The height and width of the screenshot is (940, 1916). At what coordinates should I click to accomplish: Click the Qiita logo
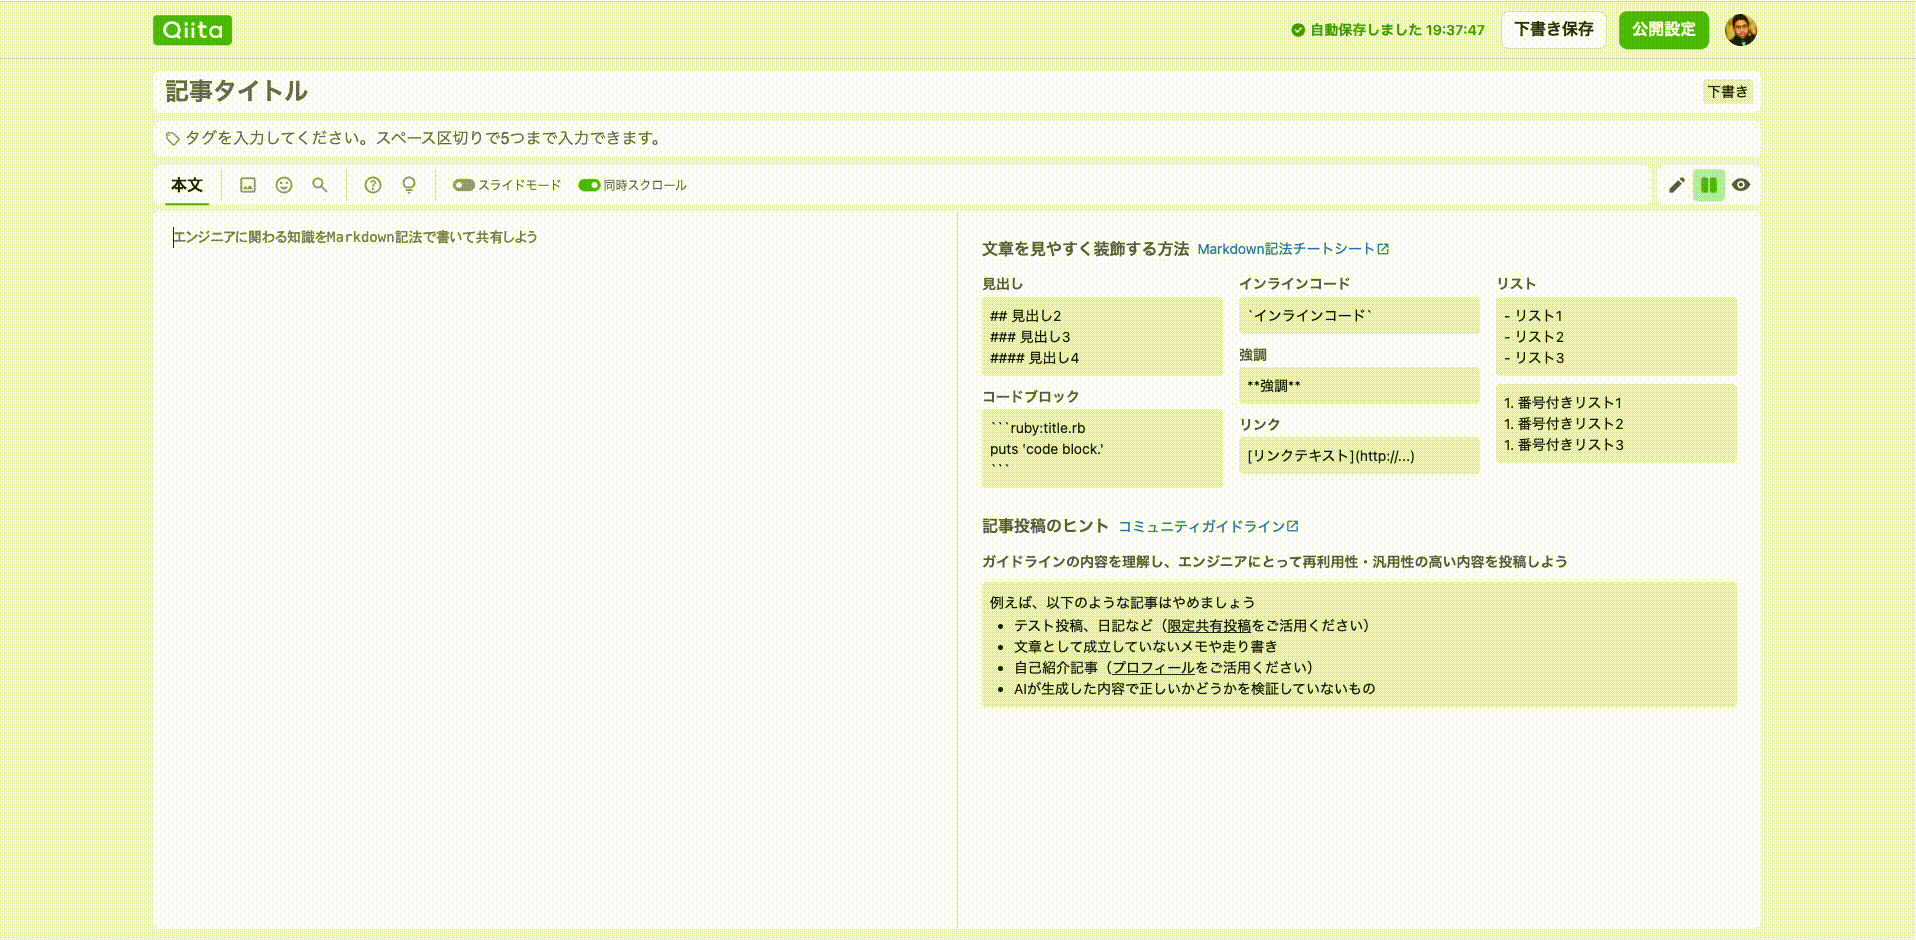click(192, 30)
